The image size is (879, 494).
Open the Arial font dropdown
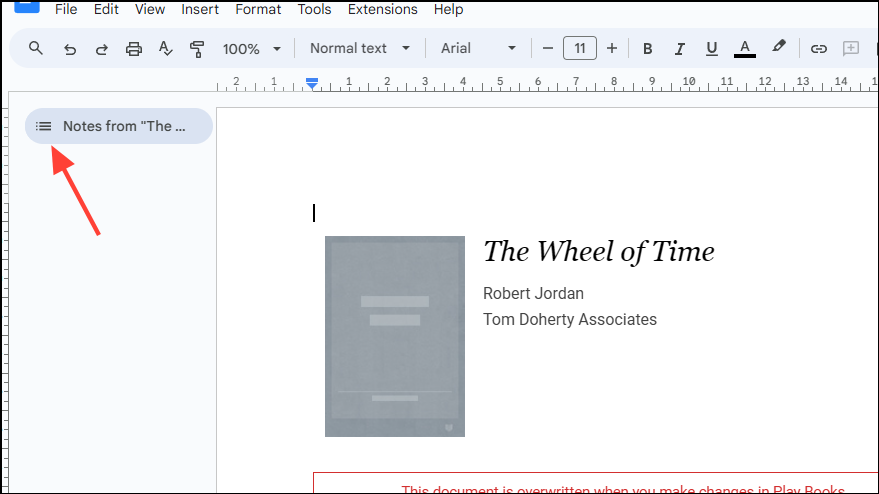pyautogui.click(x=479, y=48)
